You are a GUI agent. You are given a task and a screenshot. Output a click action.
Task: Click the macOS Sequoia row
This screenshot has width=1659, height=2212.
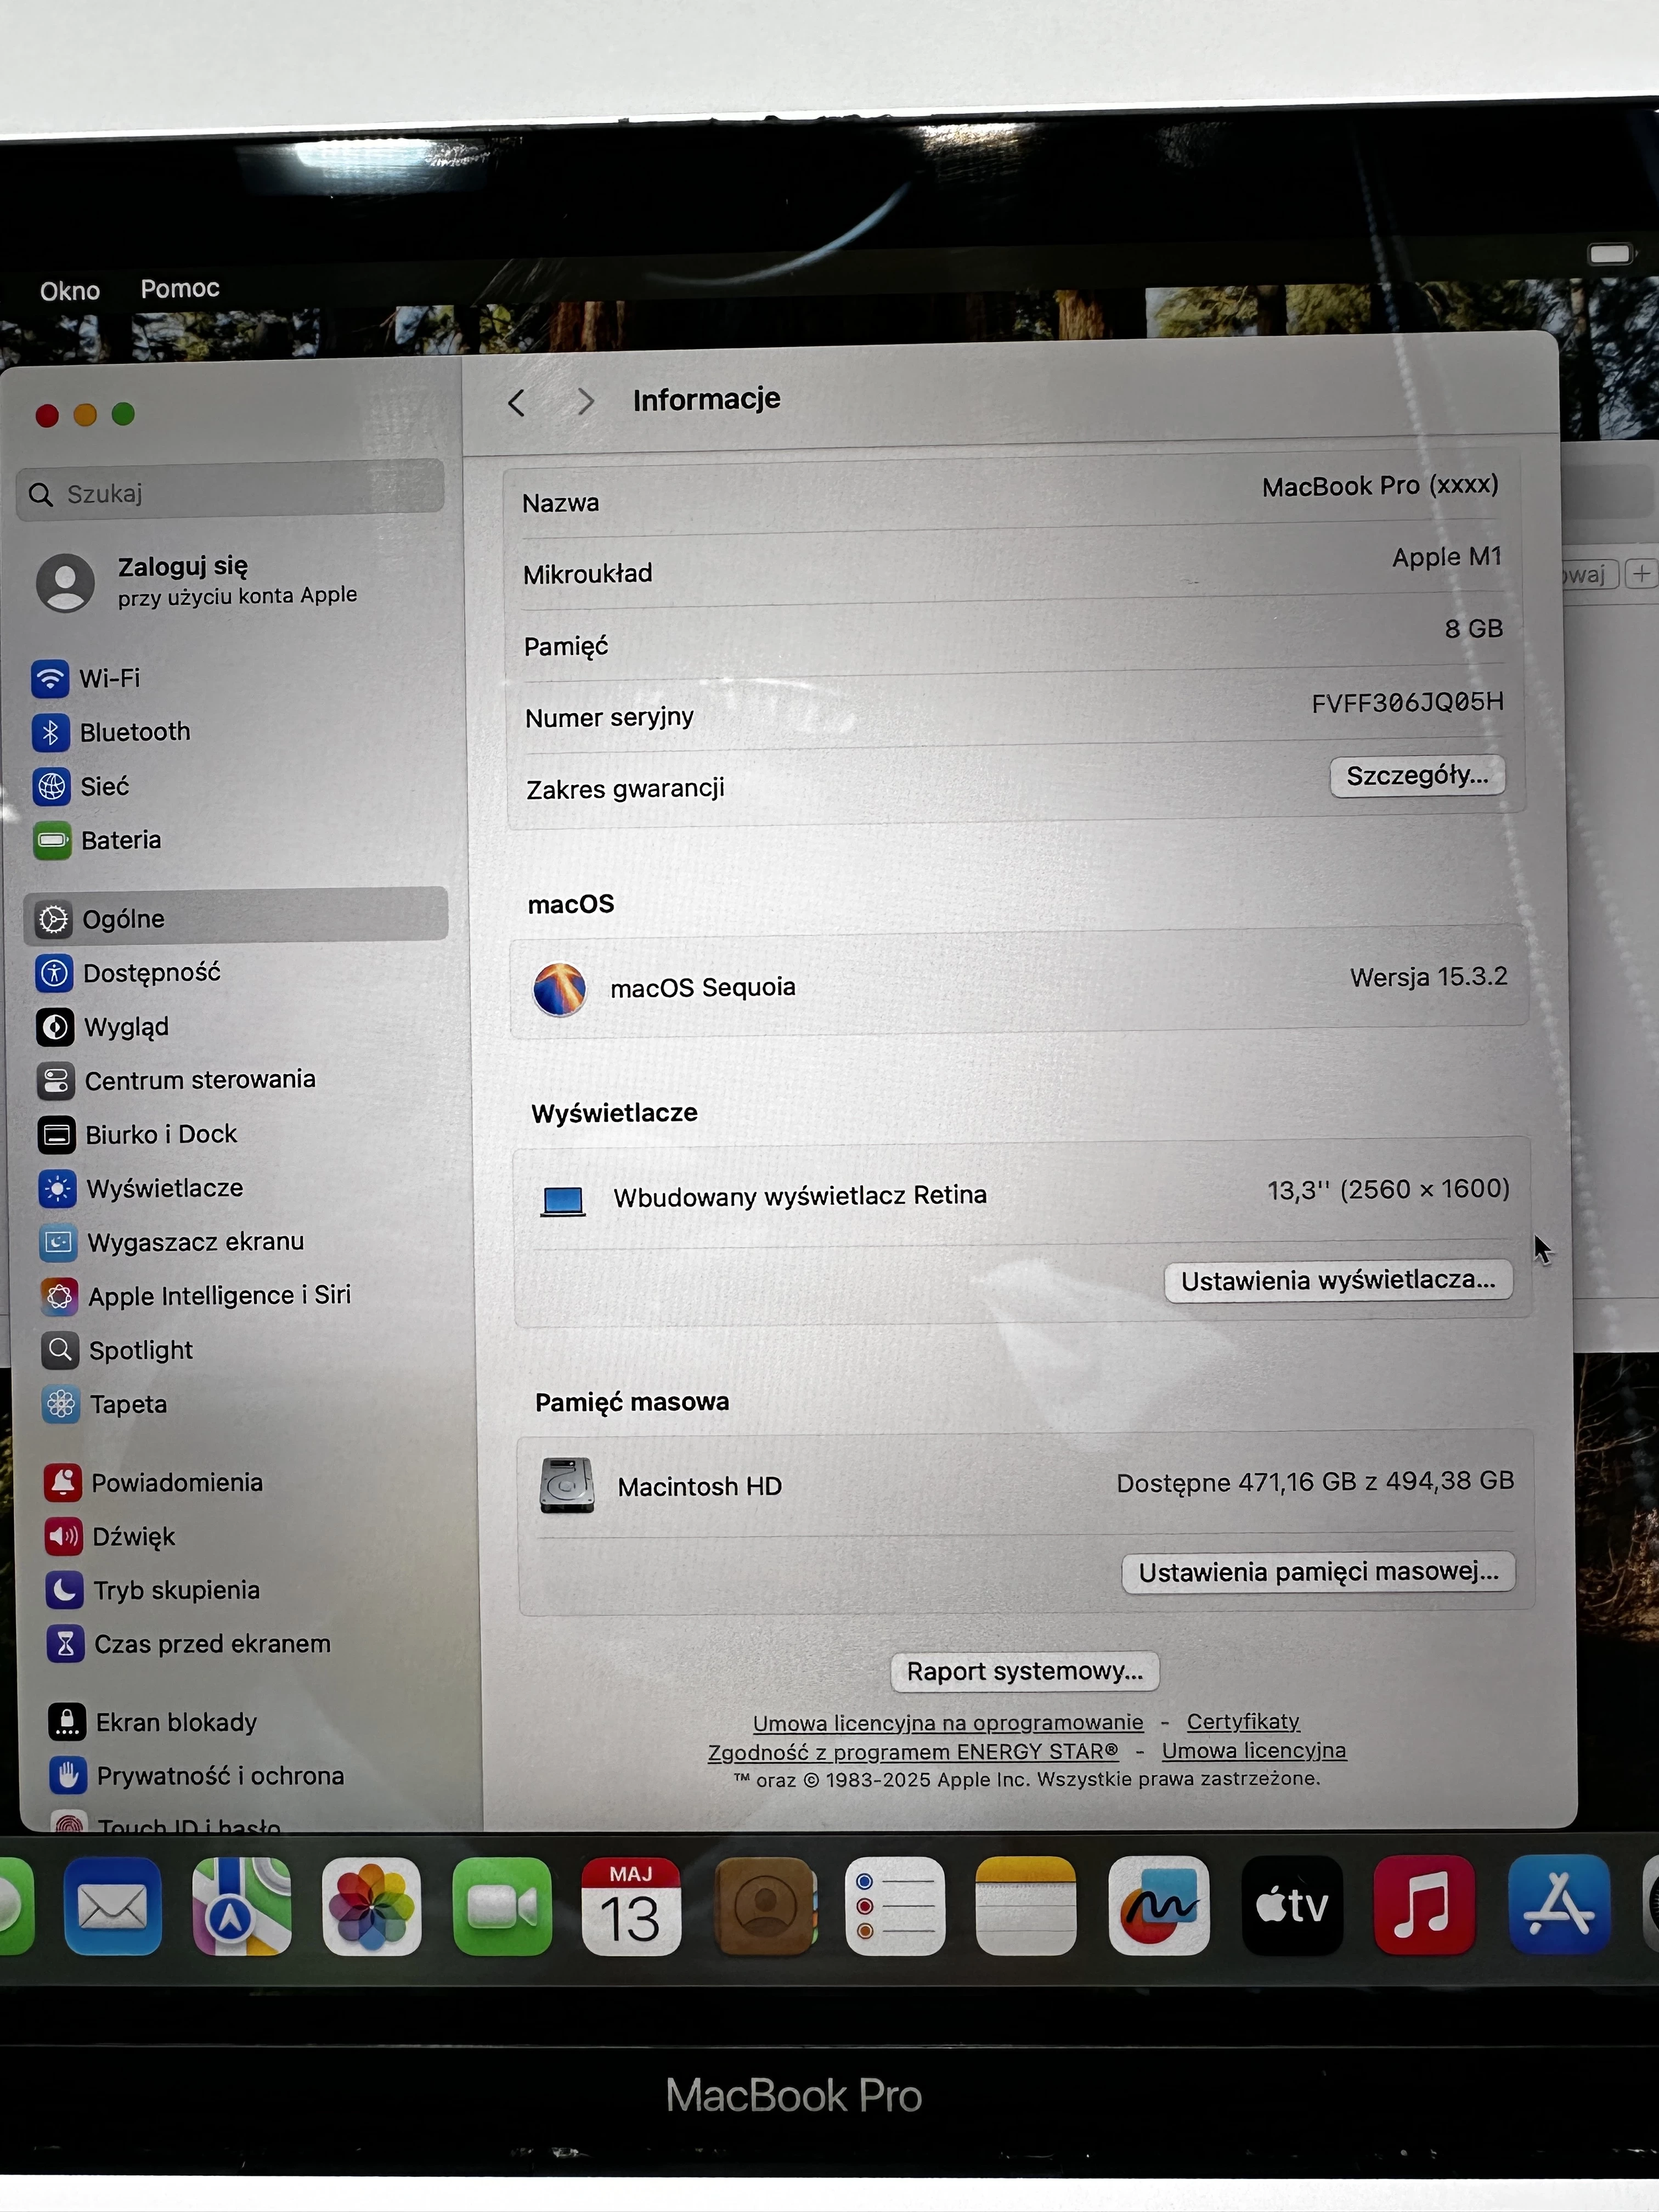pyautogui.click(x=1019, y=983)
